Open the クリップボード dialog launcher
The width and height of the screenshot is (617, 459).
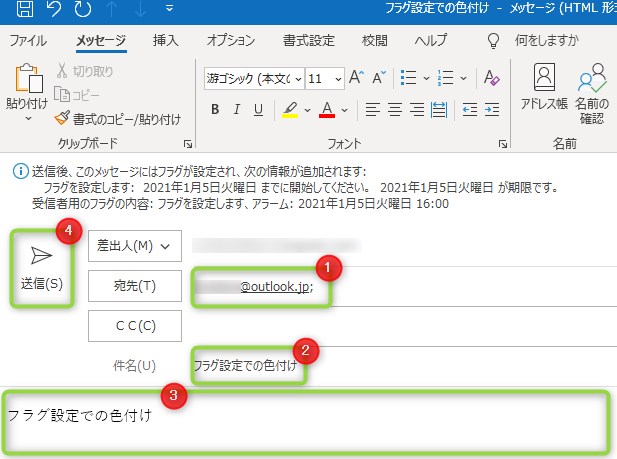[x=188, y=144]
